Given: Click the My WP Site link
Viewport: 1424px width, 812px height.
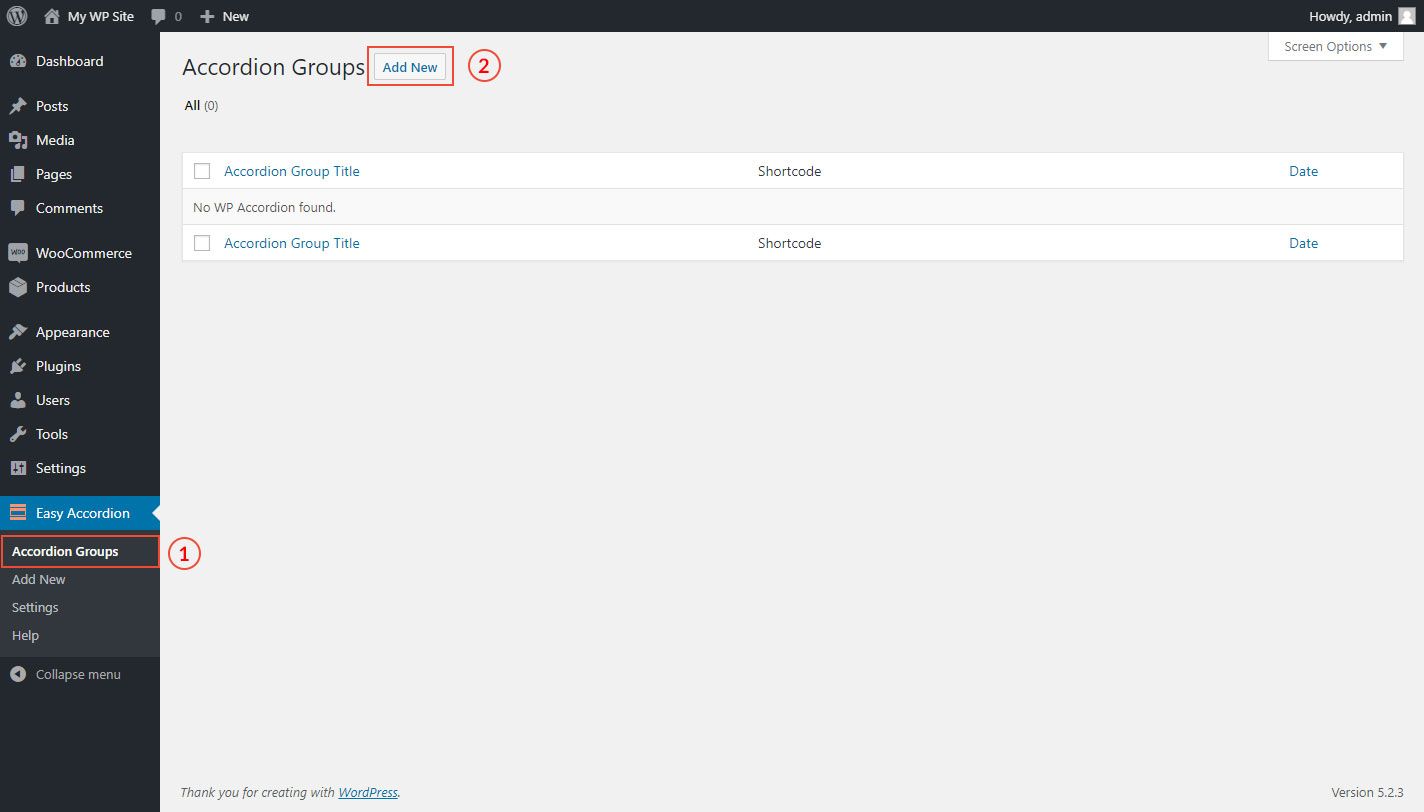Looking at the screenshot, I should point(101,16).
